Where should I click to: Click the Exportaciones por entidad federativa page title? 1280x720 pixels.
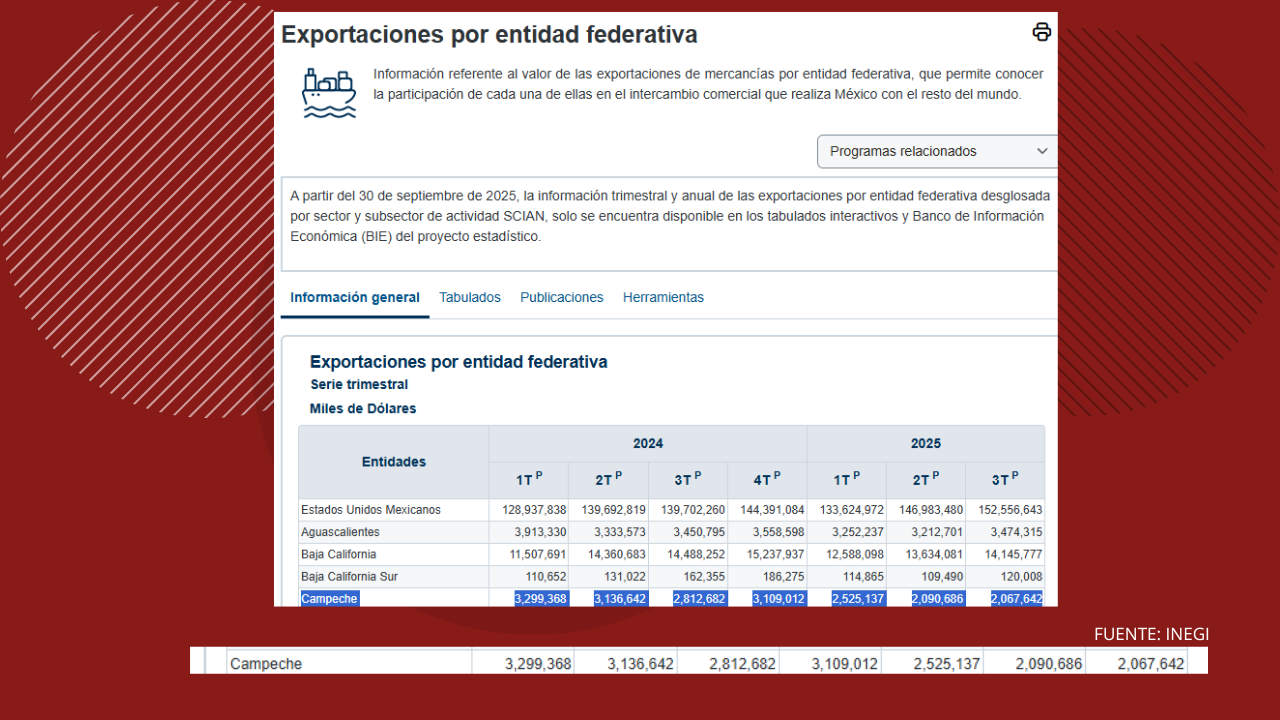(x=489, y=34)
